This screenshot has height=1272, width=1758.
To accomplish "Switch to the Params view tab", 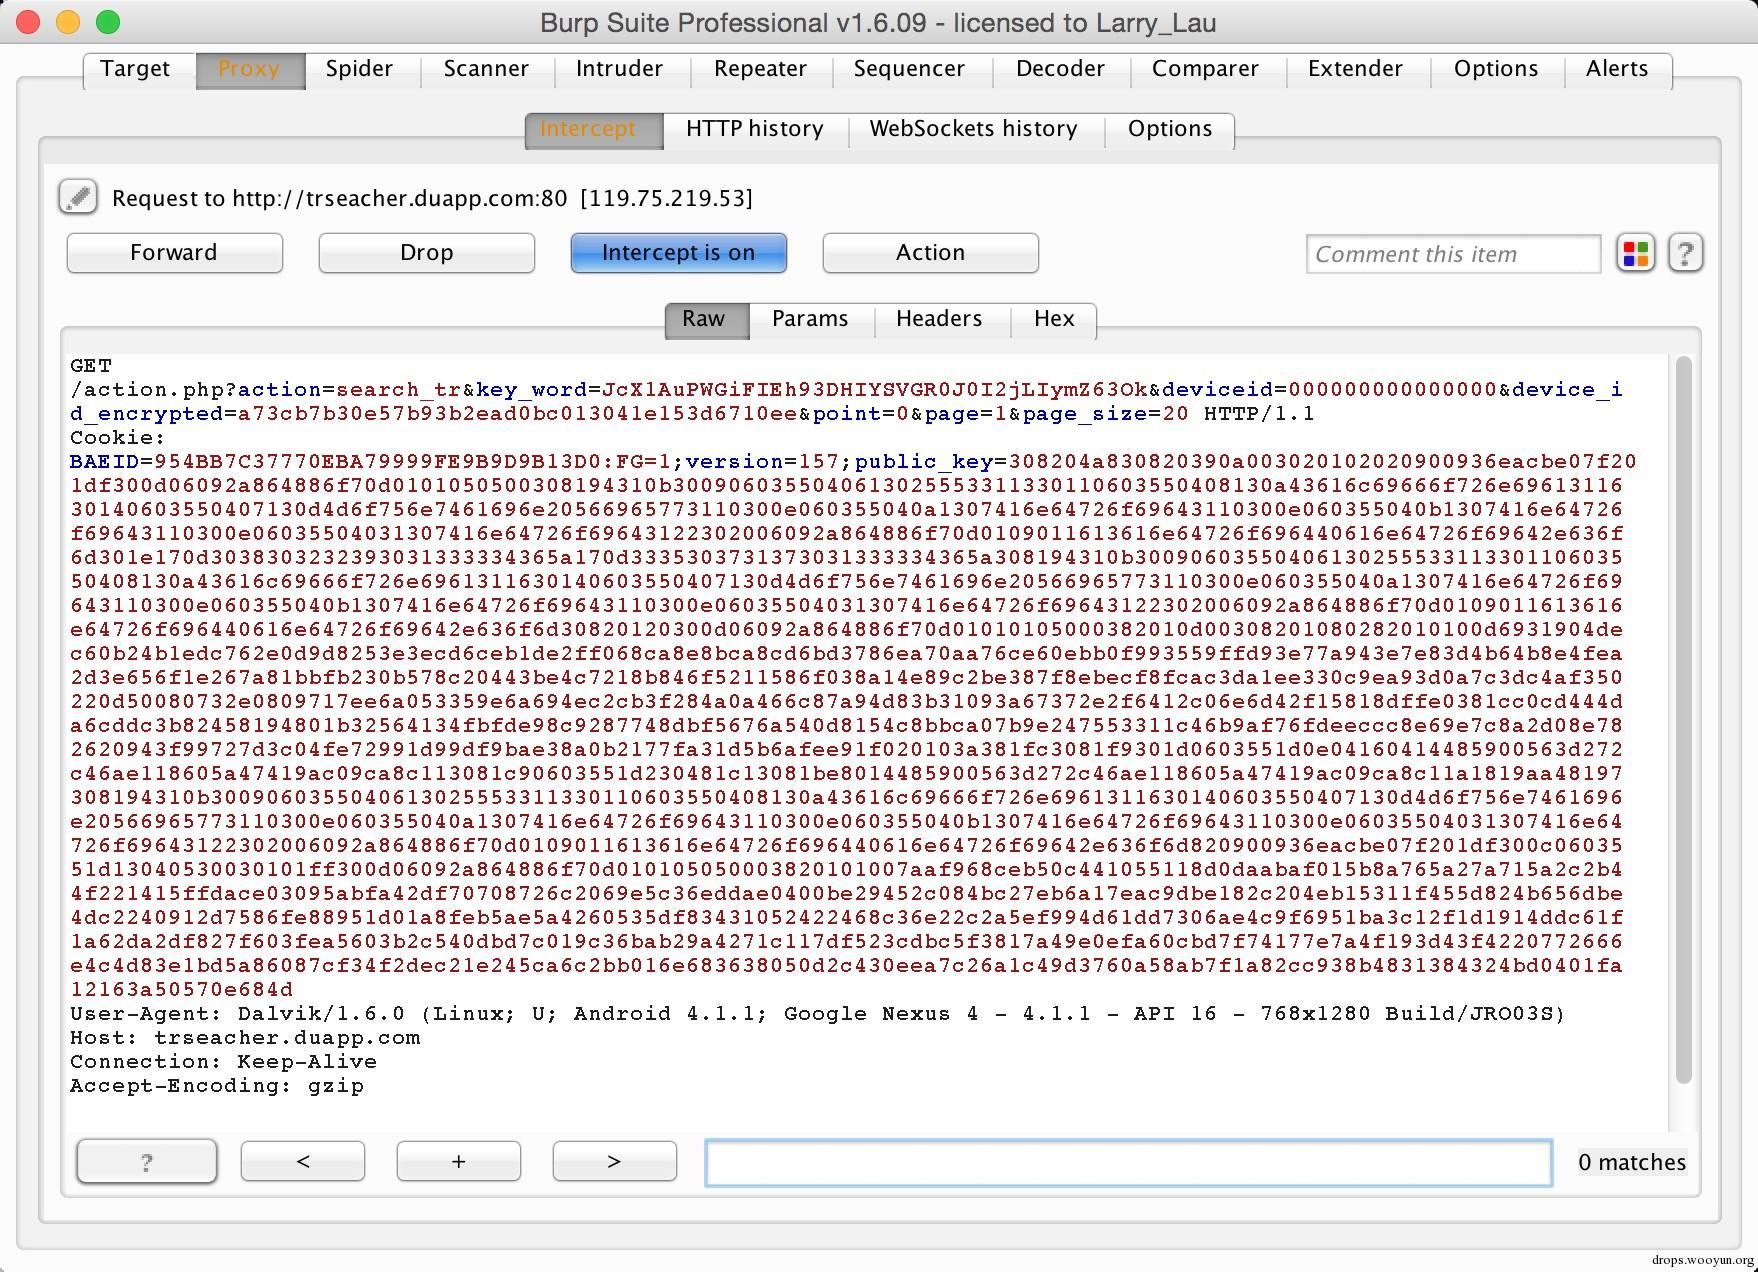I will point(810,319).
